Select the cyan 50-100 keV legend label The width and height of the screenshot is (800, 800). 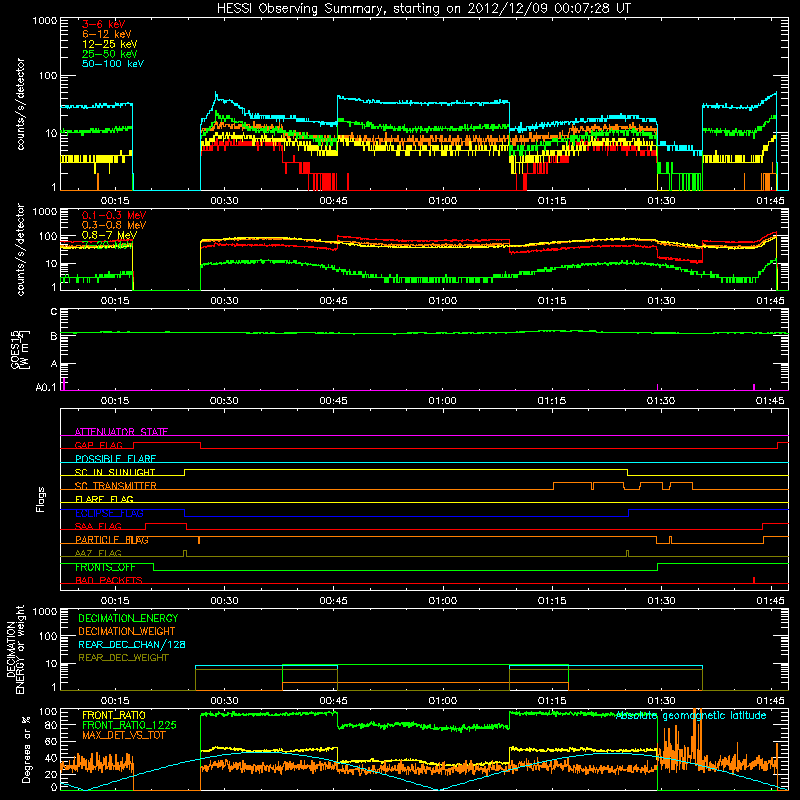[113, 64]
